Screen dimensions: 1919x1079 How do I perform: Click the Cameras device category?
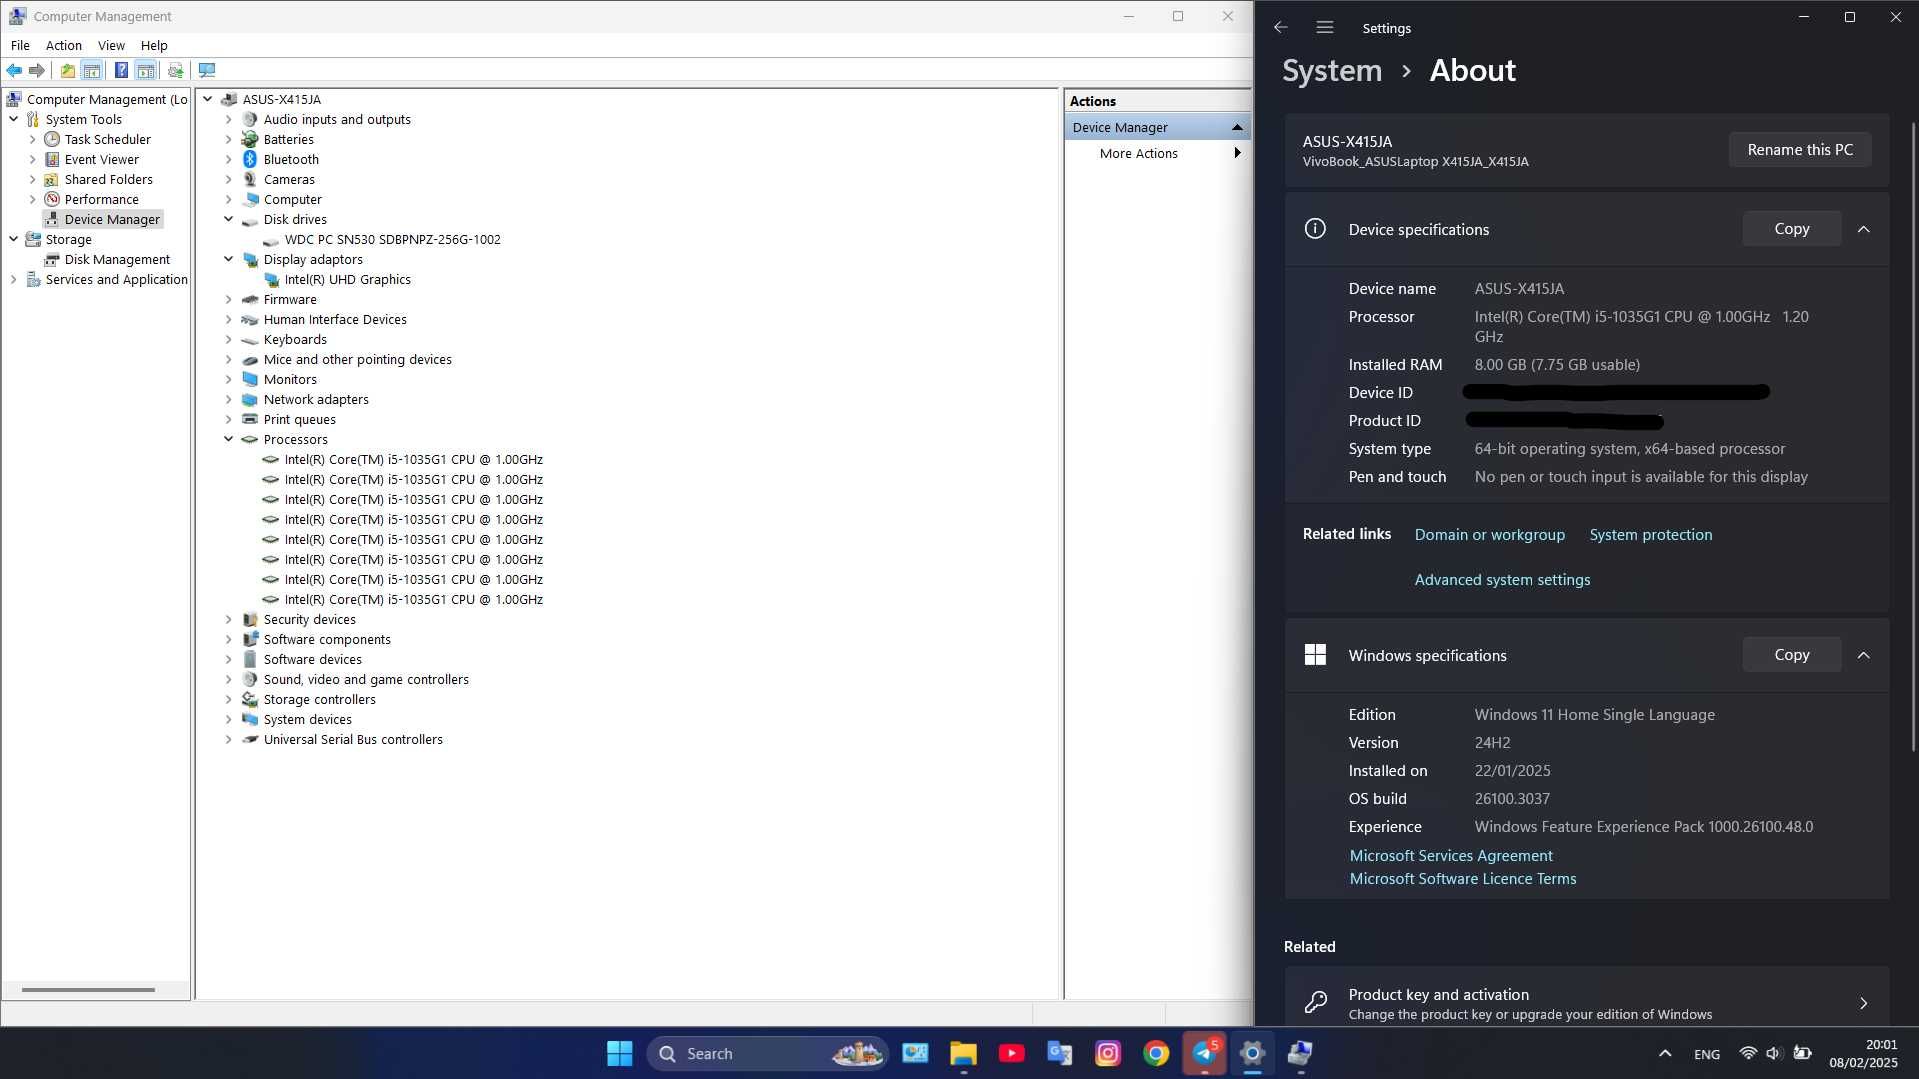[289, 179]
